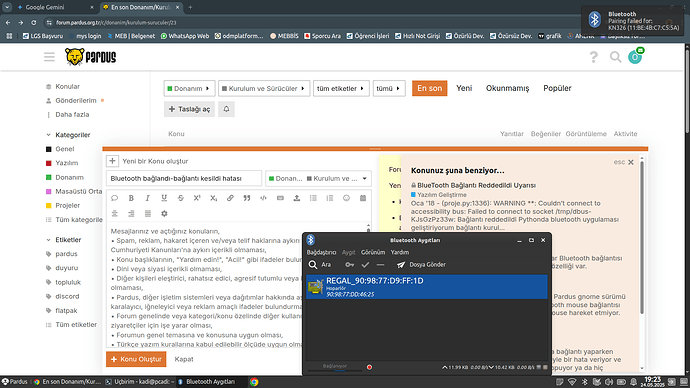The height and width of the screenshot is (388, 690).
Task: Open Yardım menu in Bluetooth window
Action: pyautogui.click(x=400, y=253)
